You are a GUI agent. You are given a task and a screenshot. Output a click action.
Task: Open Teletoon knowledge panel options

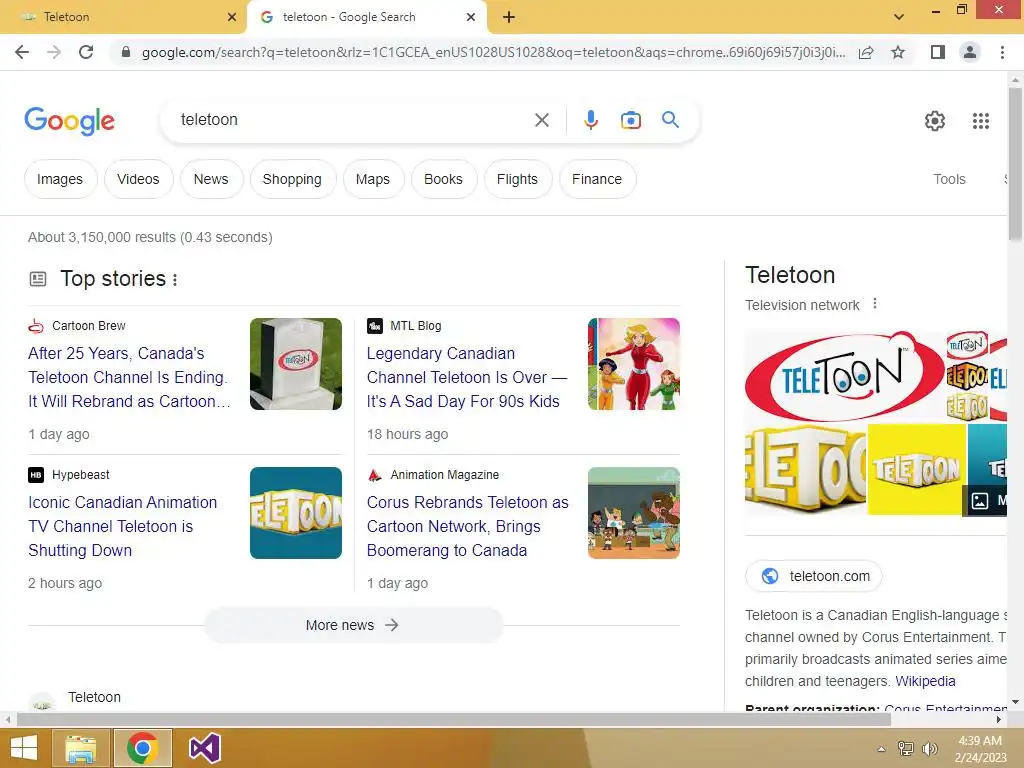874,304
